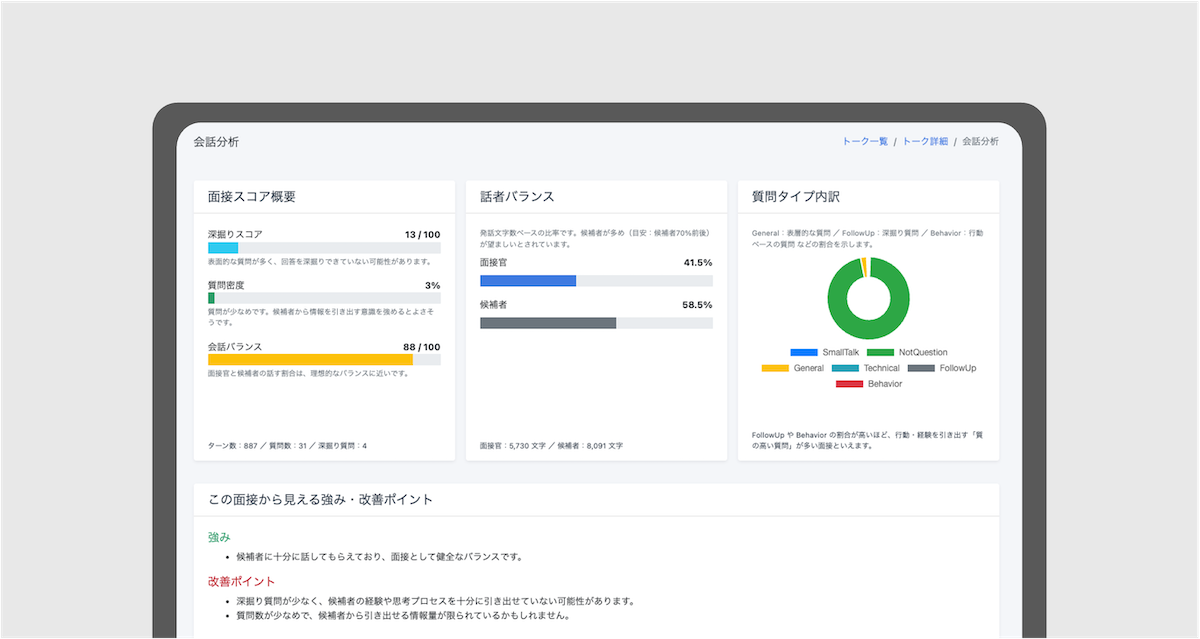1200x639 pixels.
Task: Toggle the Technical legend item
Action: (881, 368)
